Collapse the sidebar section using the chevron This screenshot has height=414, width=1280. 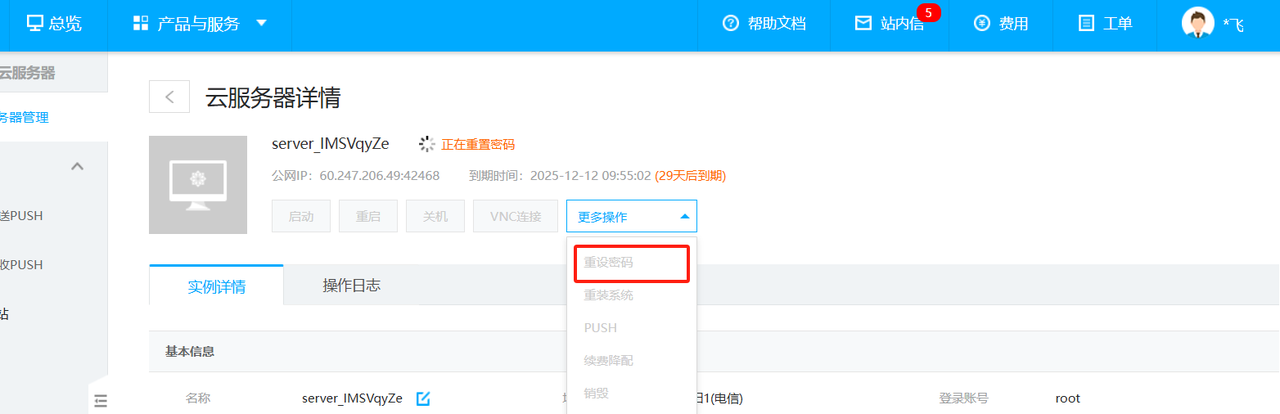77,166
